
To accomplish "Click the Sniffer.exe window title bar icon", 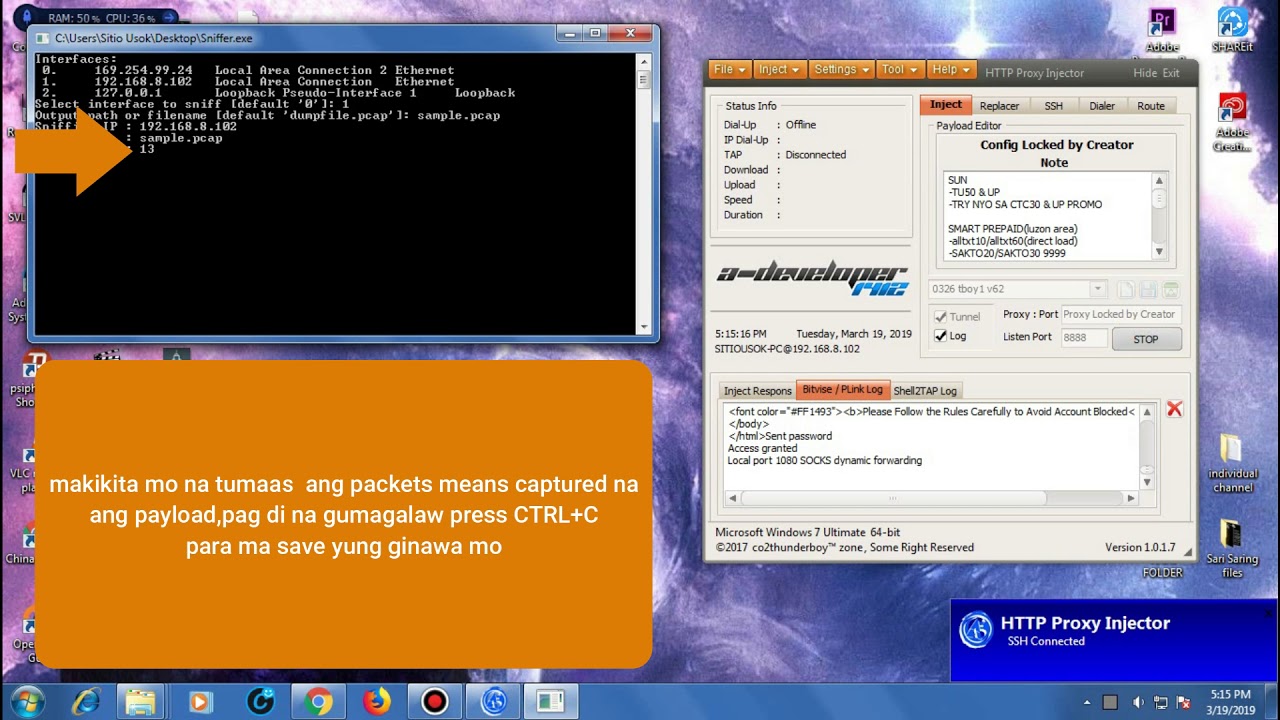I will [x=42, y=38].
